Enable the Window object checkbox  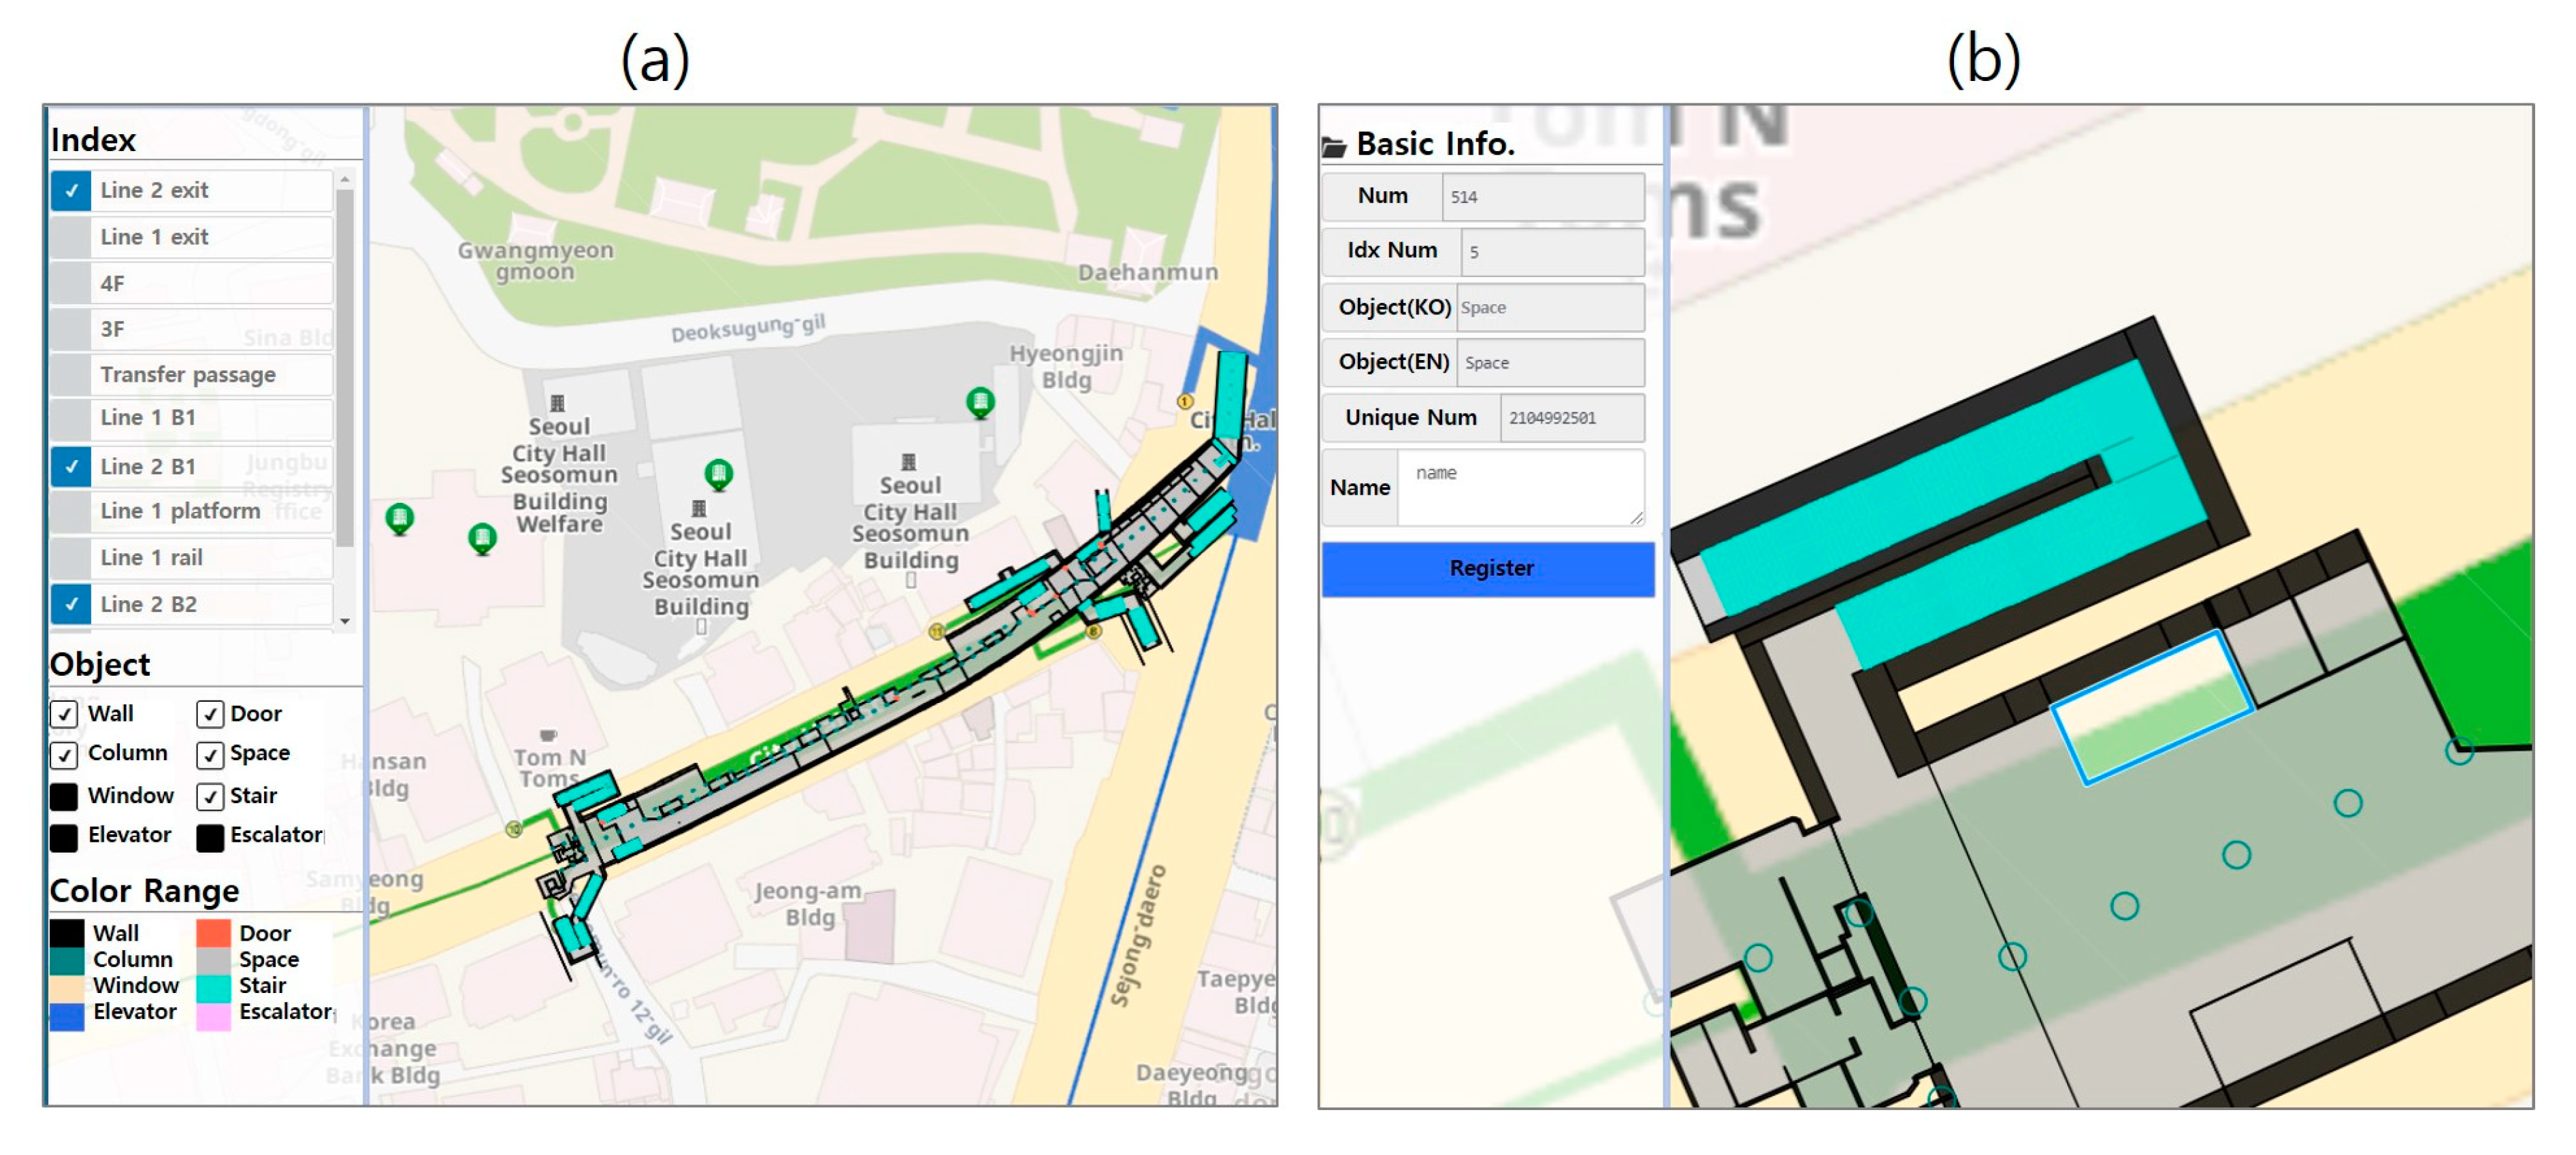tap(64, 796)
